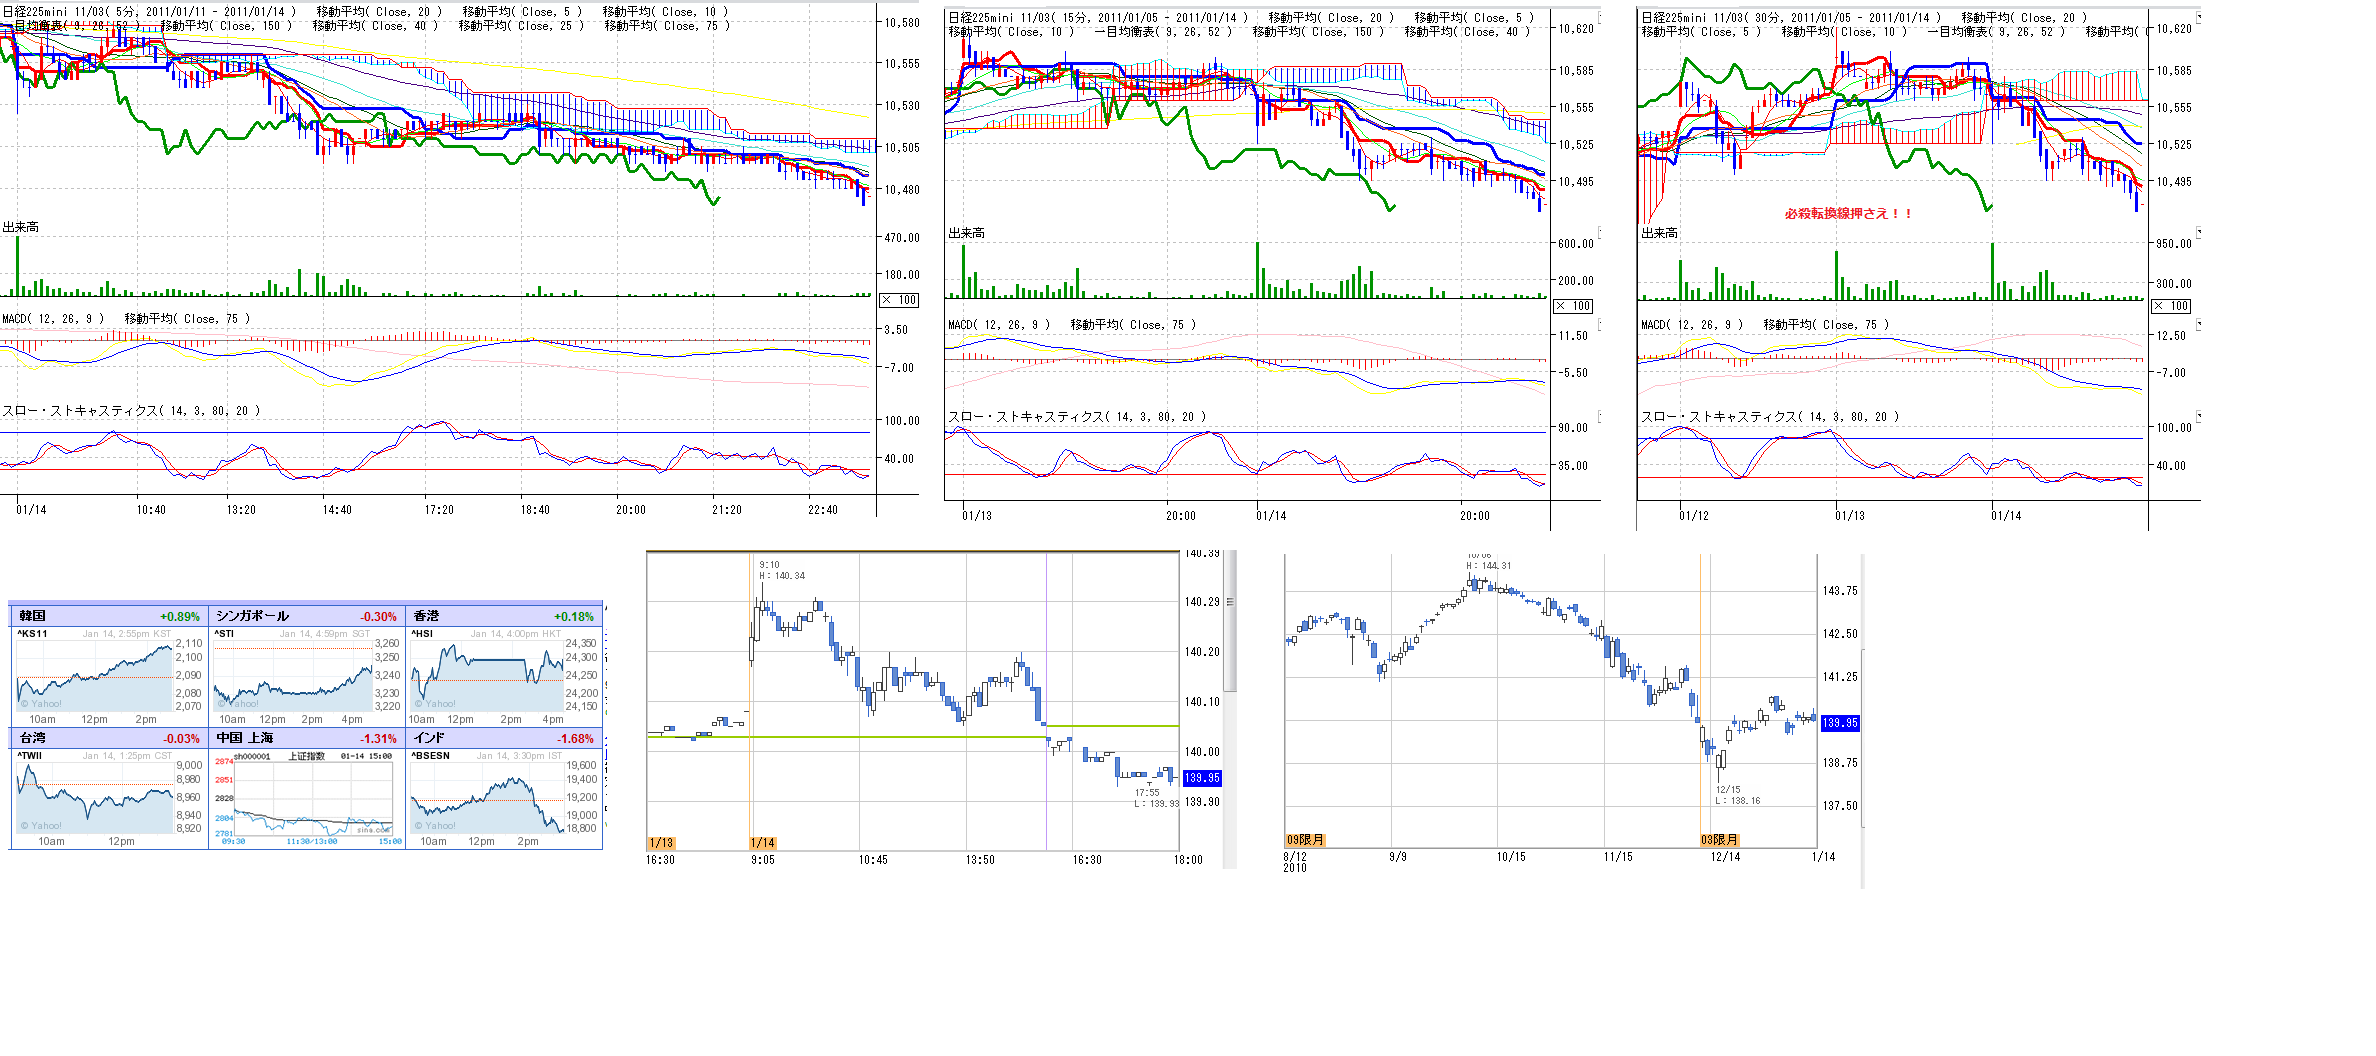The height and width of the screenshot is (1056, 2376).
Task: Open the インド ^BSESN mini chart
Action: click(x=488, y=797)
